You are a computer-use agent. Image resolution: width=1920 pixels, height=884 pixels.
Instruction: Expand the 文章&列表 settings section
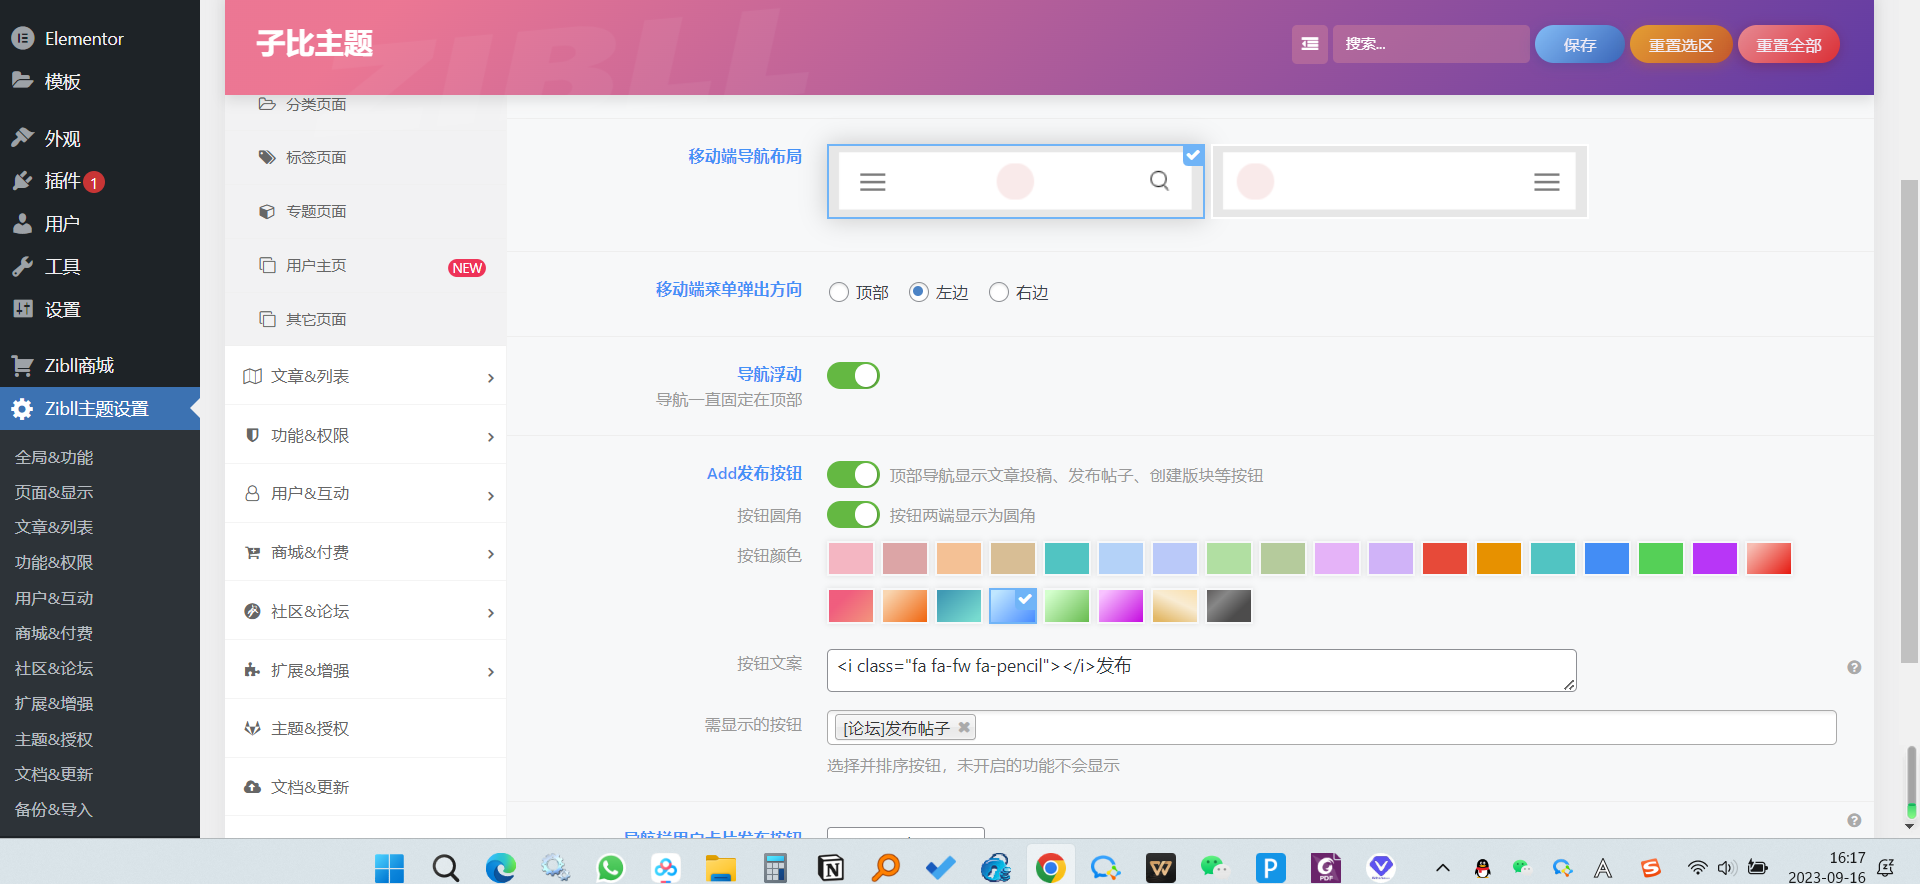(x=366, y=376)
